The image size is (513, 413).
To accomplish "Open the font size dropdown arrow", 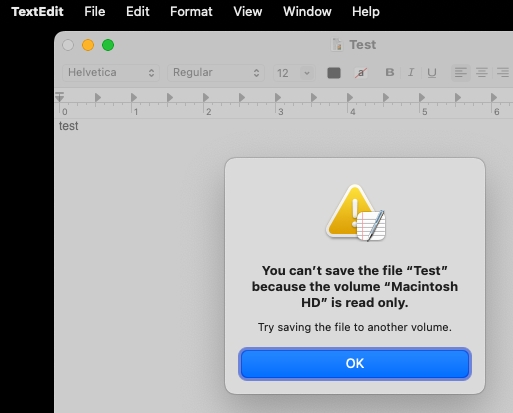I will (x=307, y=73).
